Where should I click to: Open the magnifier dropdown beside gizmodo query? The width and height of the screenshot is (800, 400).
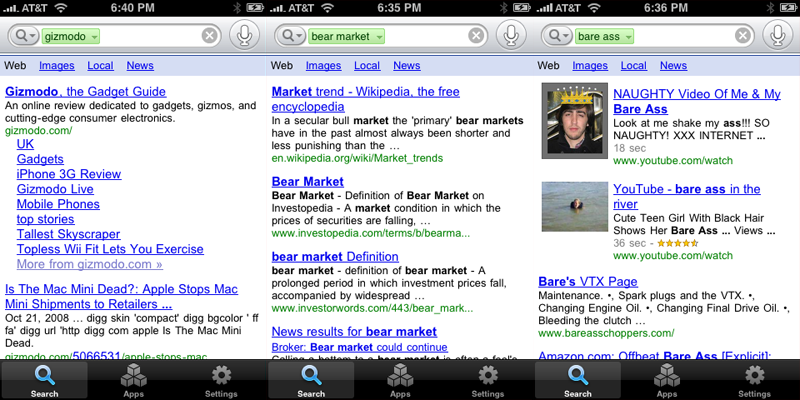point(26,36)
